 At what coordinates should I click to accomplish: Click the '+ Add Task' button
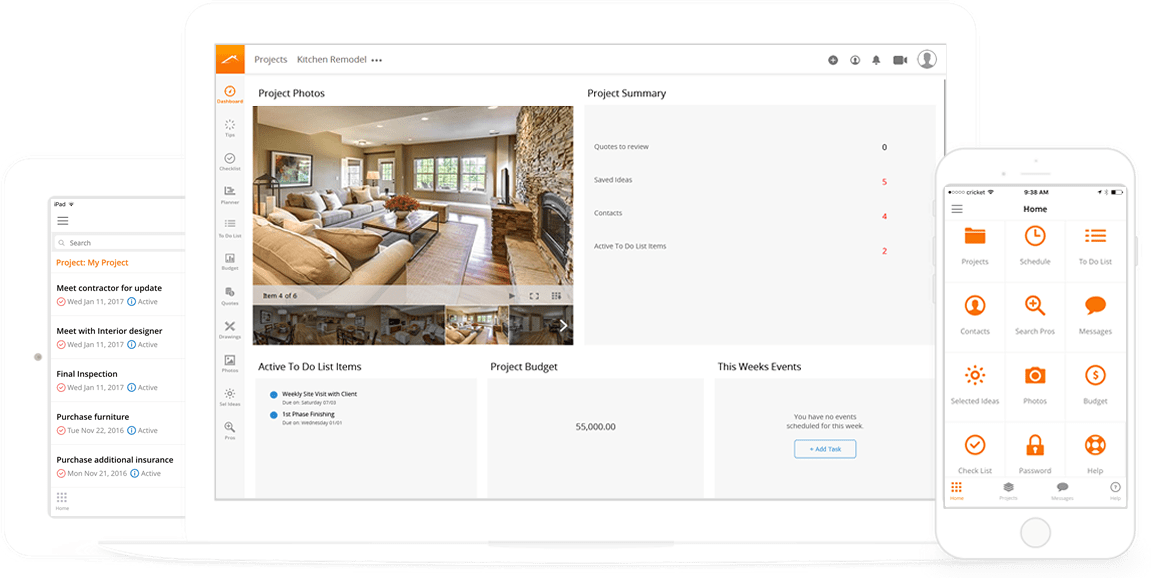coord(825,449)
